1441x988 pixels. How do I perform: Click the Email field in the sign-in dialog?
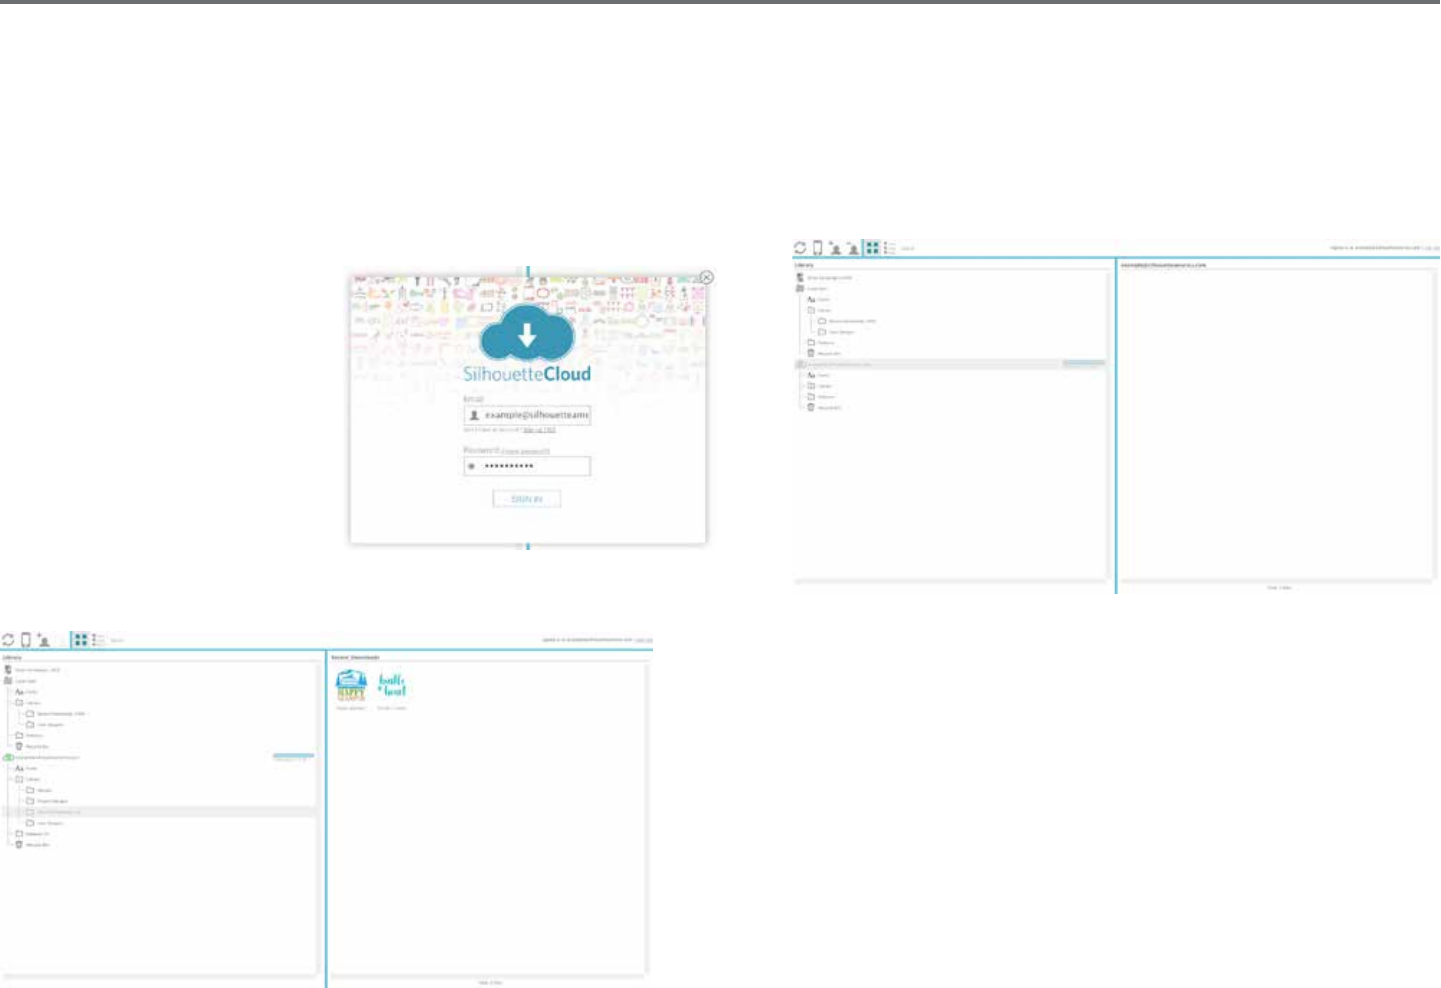[527, 415]
